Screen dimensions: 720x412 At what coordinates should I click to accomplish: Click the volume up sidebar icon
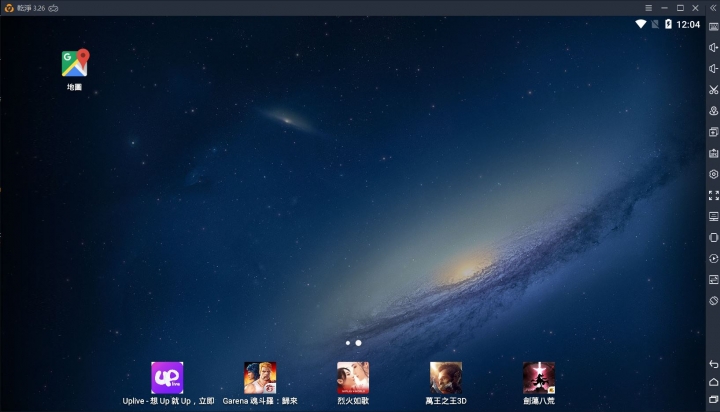(714, 47)
